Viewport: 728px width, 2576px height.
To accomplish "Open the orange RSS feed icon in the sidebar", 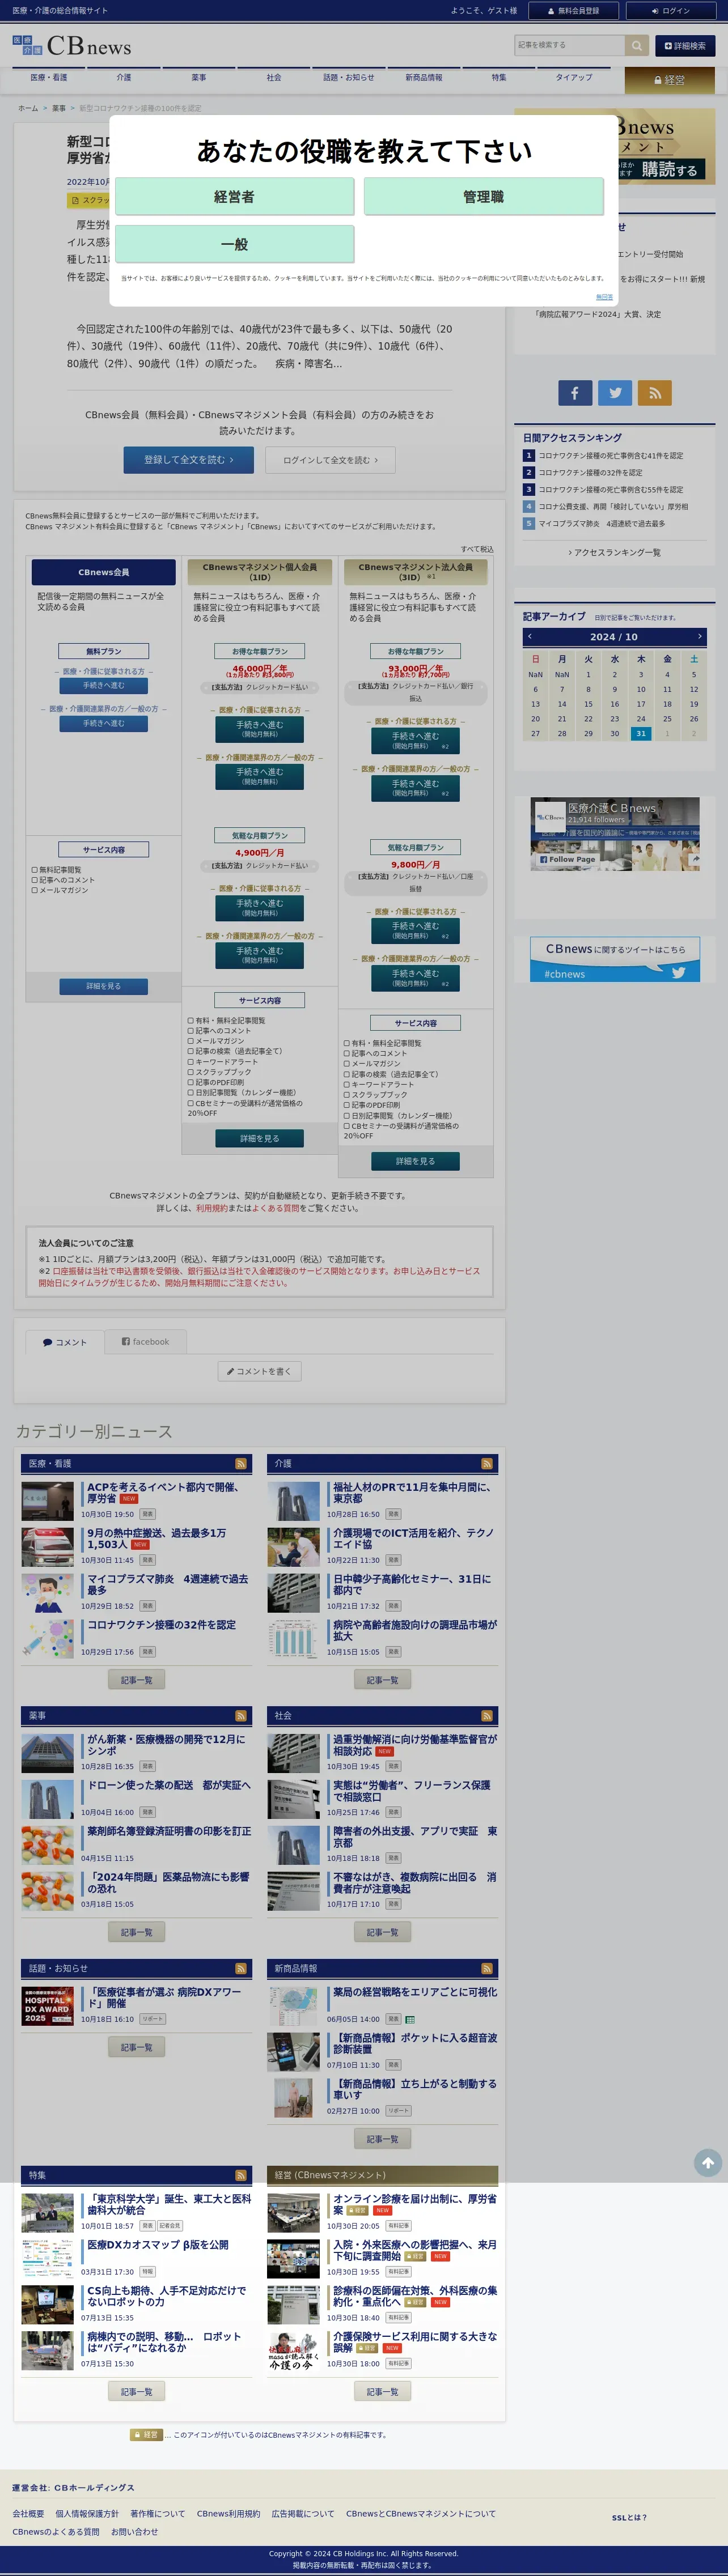I will 655,393.
